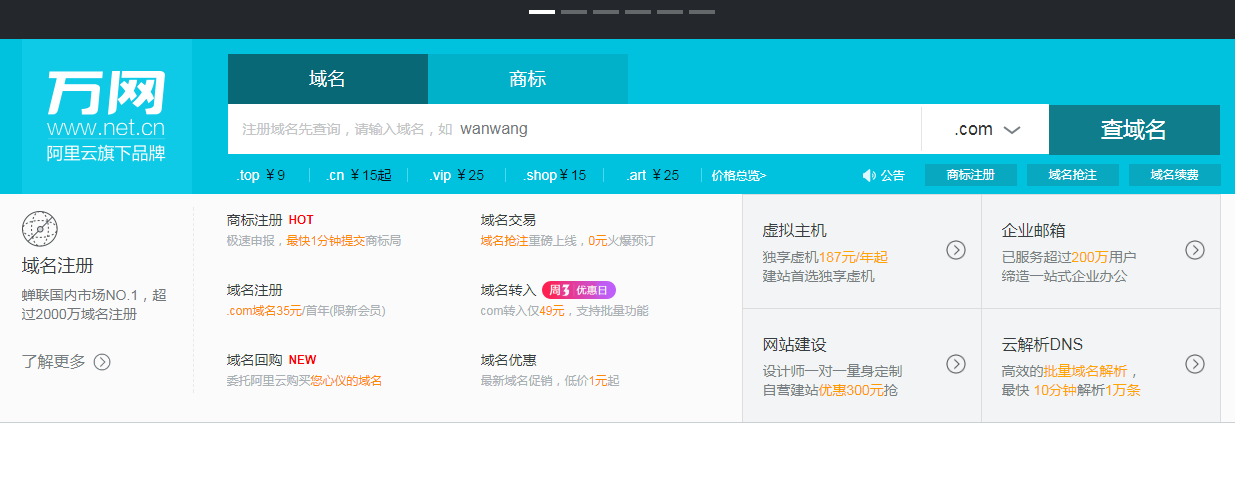Select the sixth carousel indicator bar
Viewport: 1235px width, 478px height.
pyautogui.click(x=702, y=12)
